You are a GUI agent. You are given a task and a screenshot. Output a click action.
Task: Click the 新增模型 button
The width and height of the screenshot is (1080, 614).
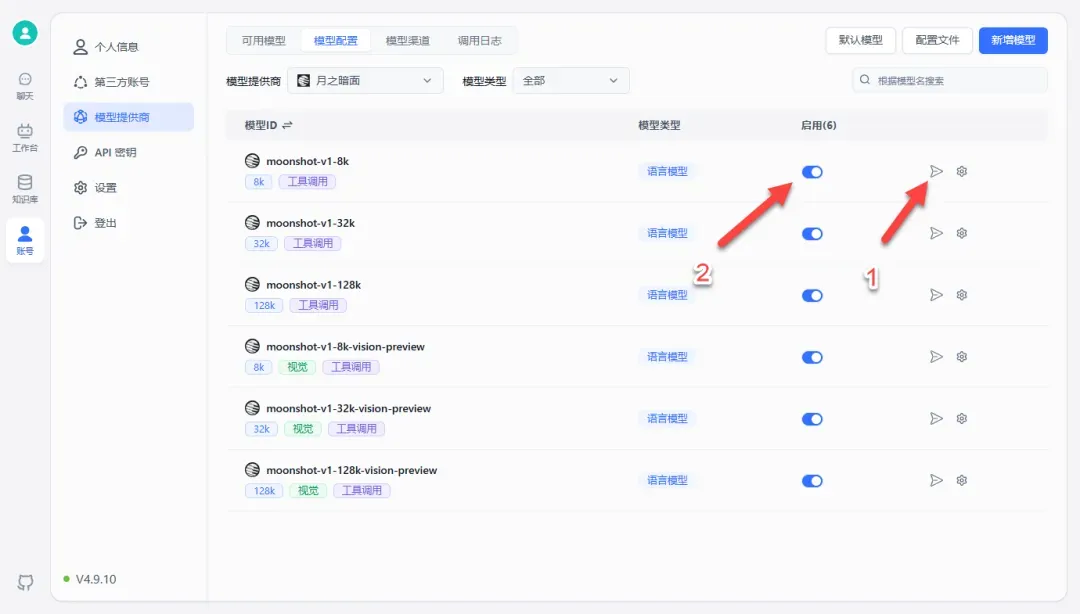(x=1013, y=40)
